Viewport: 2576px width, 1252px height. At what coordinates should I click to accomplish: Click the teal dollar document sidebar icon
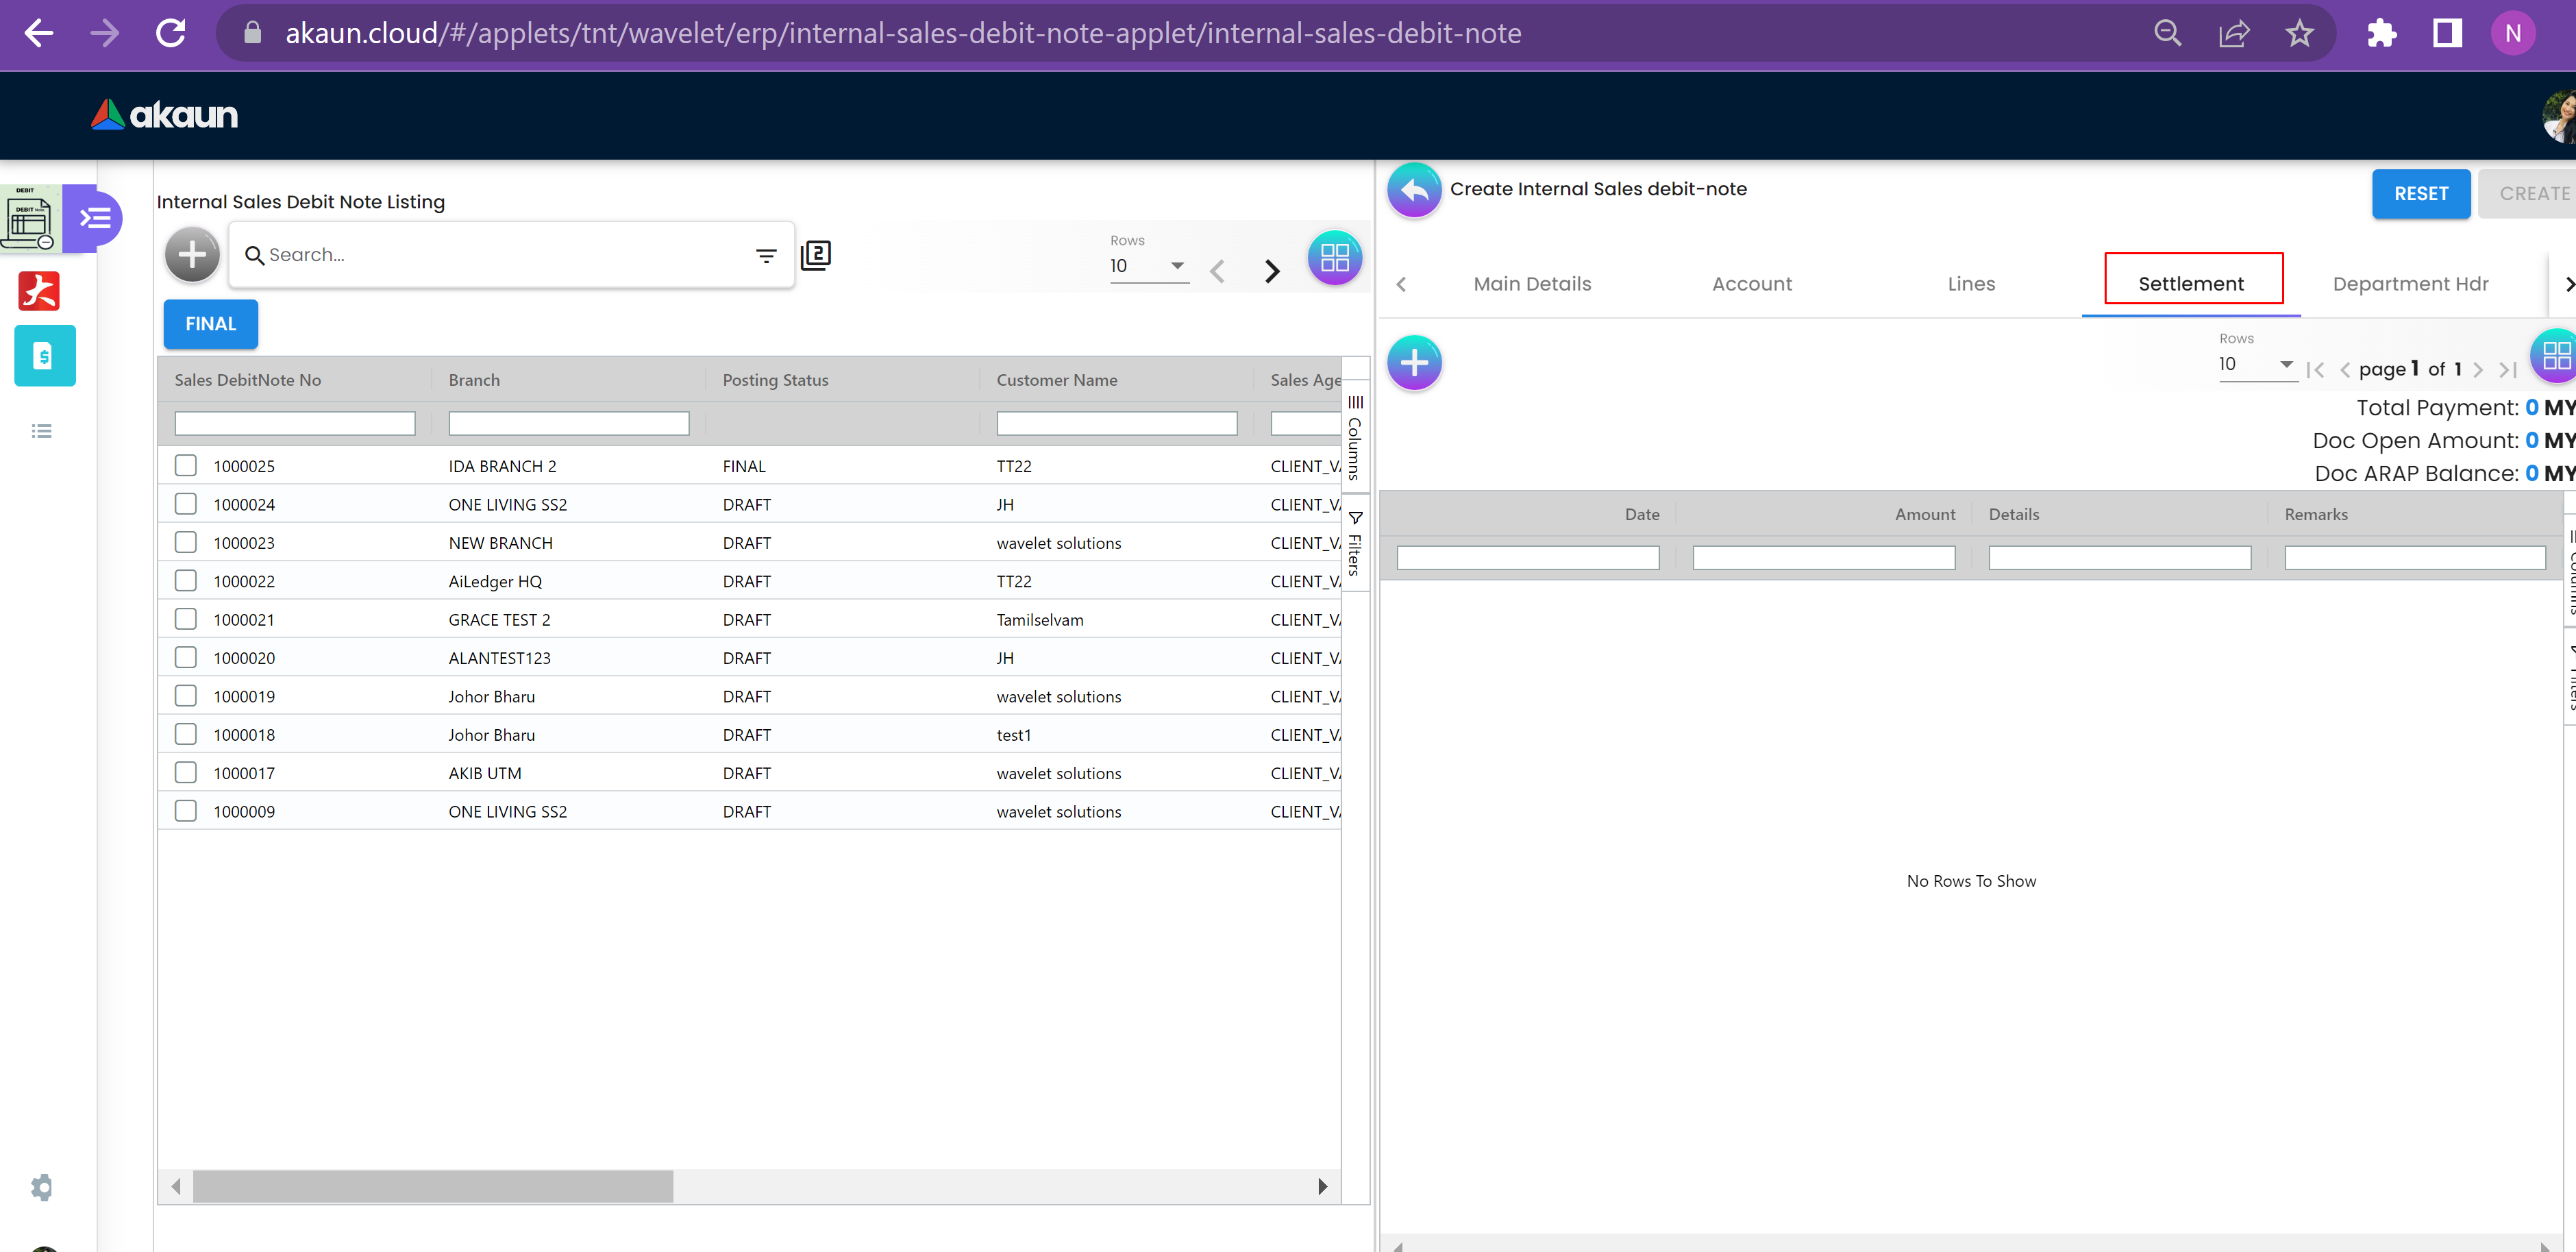(44, 356)
